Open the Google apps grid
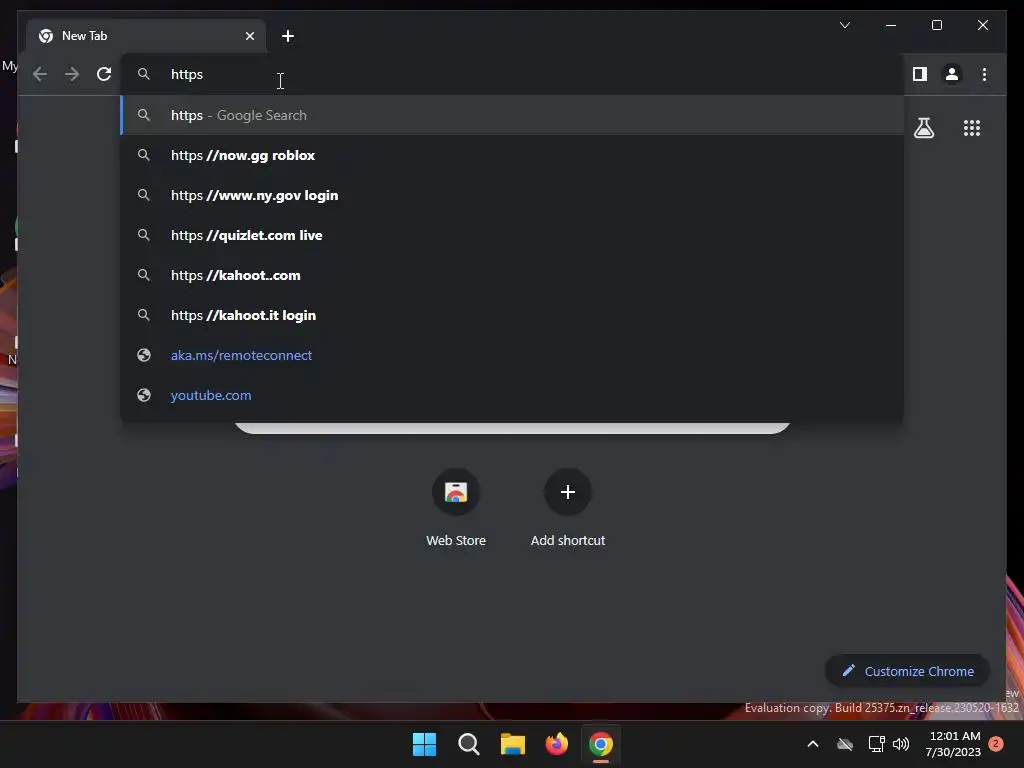This screenshot has width=1024, height=768. pos(972,128)
